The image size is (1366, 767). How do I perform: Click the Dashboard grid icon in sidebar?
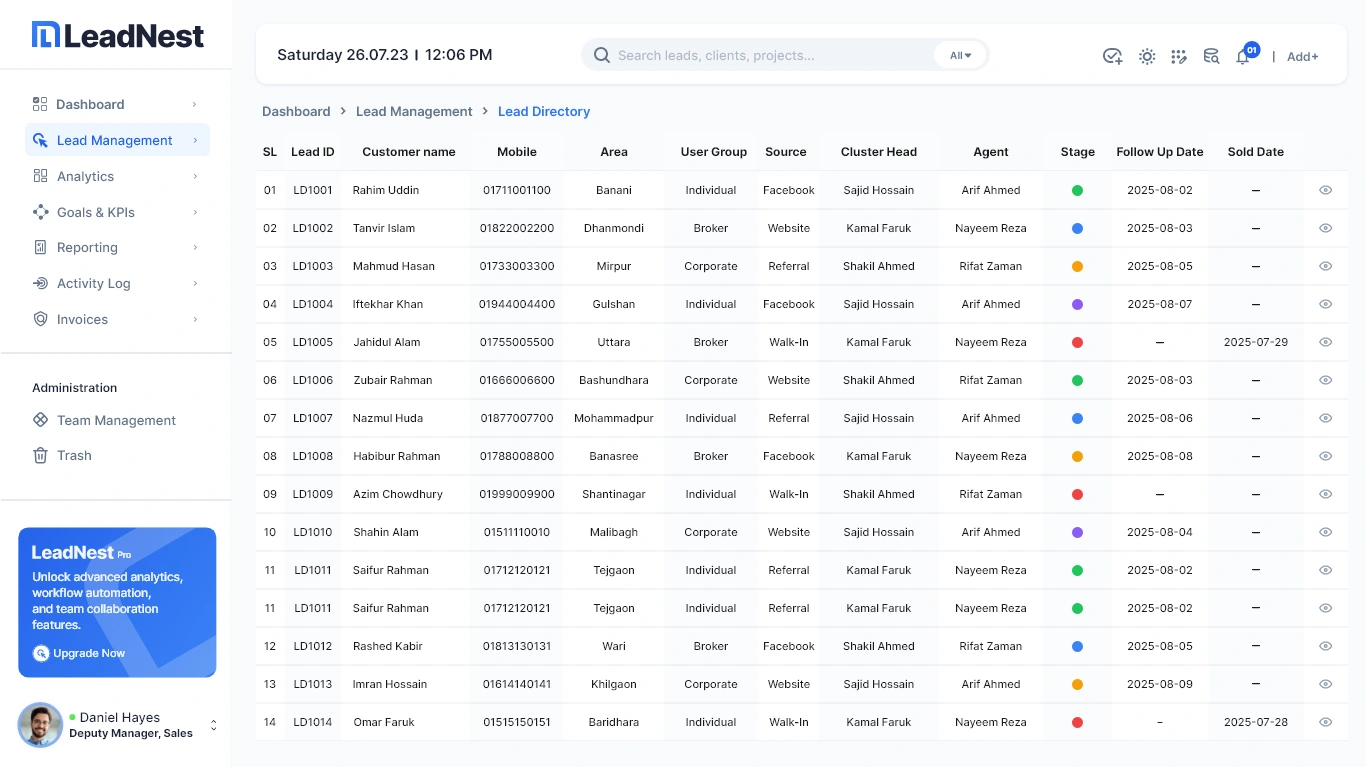[40, 104]
